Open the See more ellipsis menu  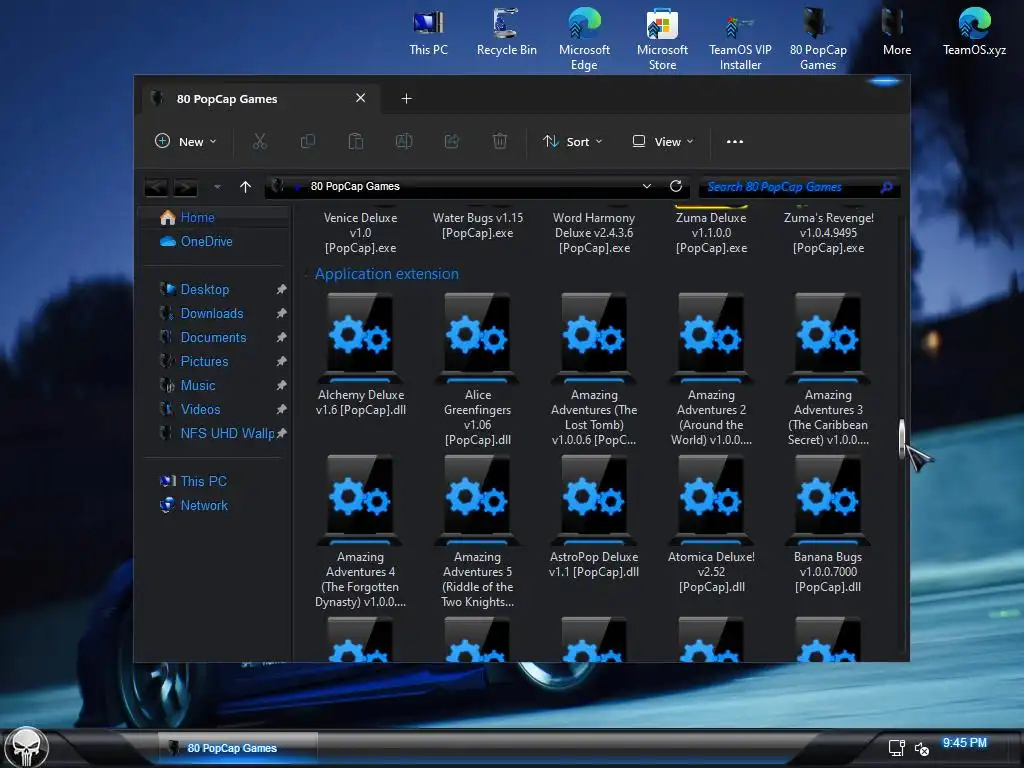pyautogui.click(x=735, y=141)
